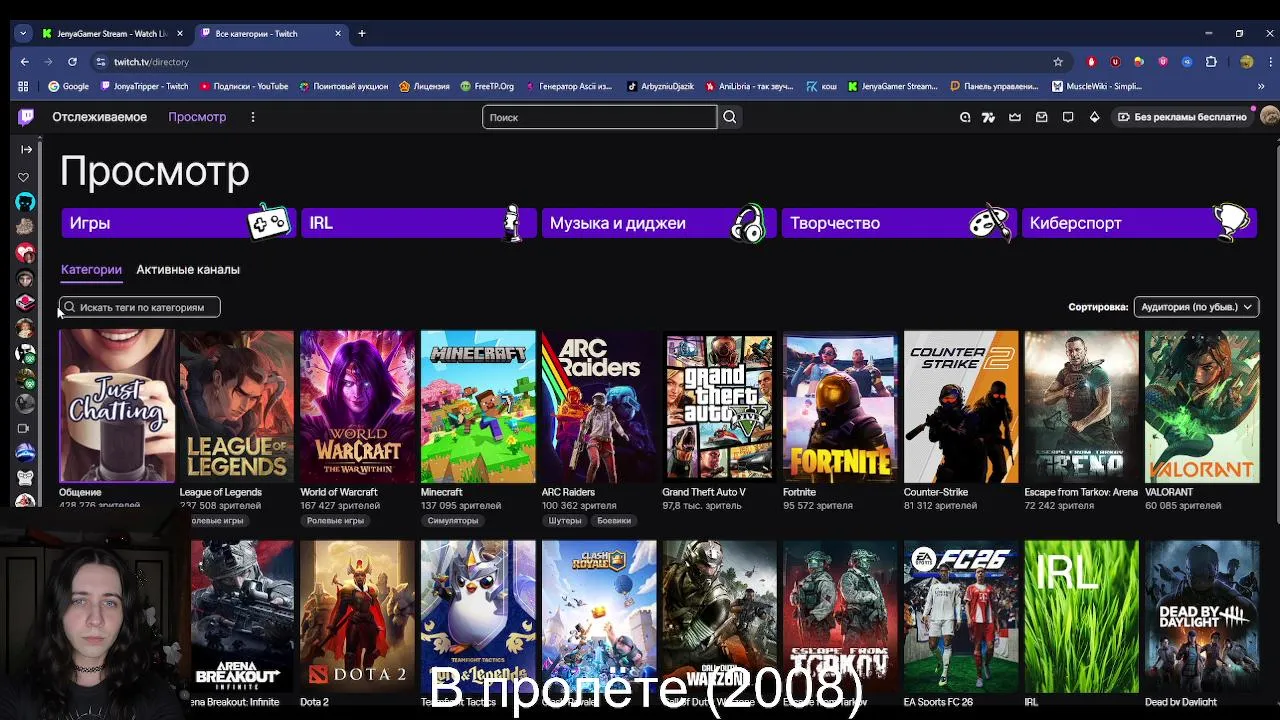Viewport: 1280px width, 720px height.
Task: Expand the left sidebar arrow
Action: 26,149
